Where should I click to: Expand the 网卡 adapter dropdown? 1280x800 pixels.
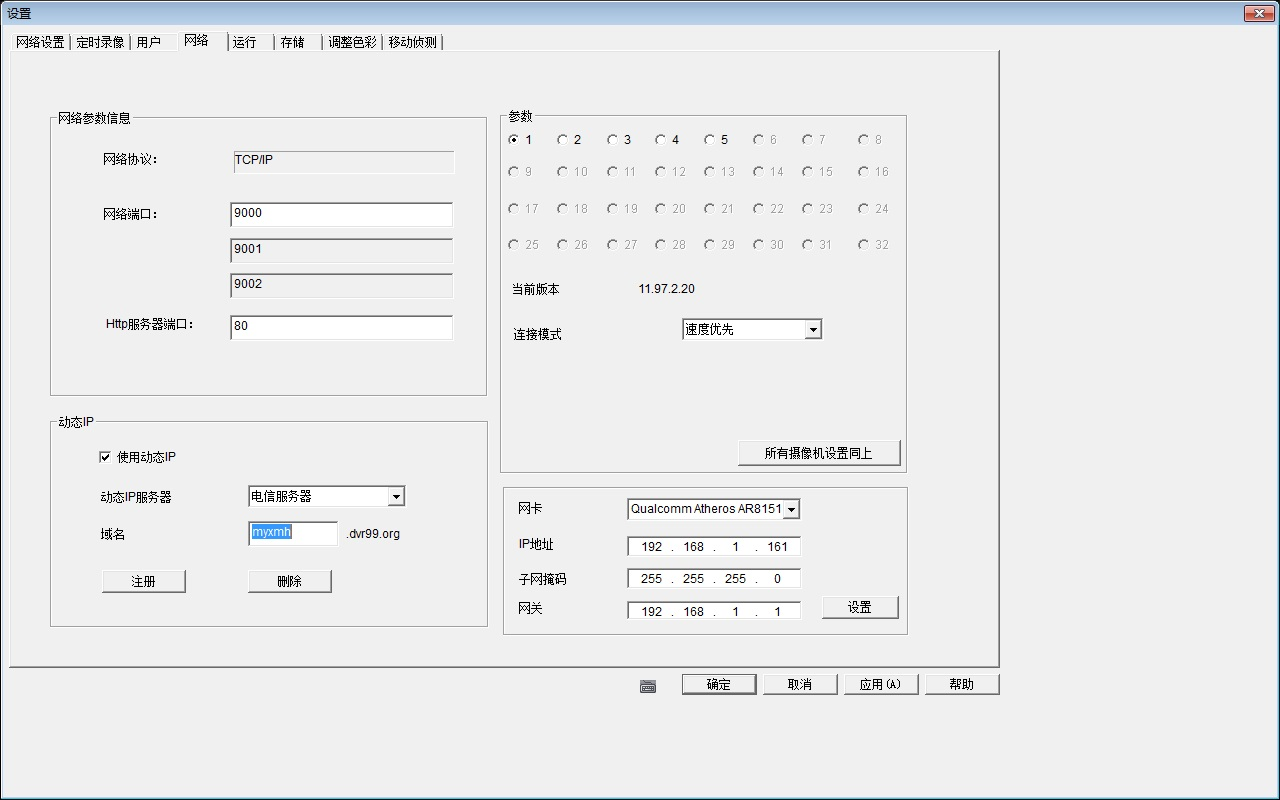coord(791,509)
